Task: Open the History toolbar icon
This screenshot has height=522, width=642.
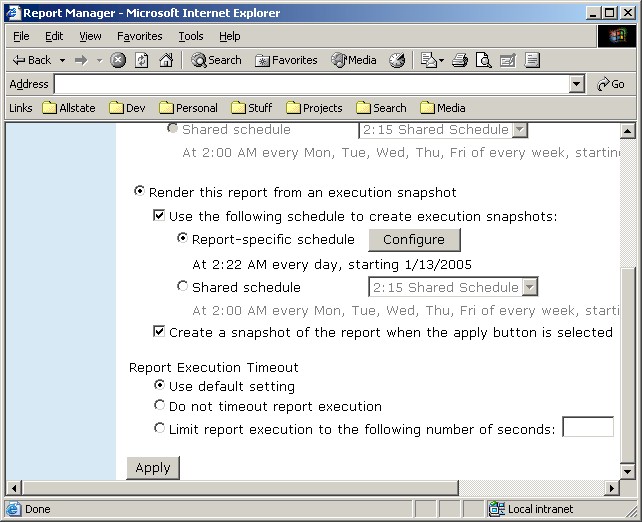Action: (x=397, y=60)
